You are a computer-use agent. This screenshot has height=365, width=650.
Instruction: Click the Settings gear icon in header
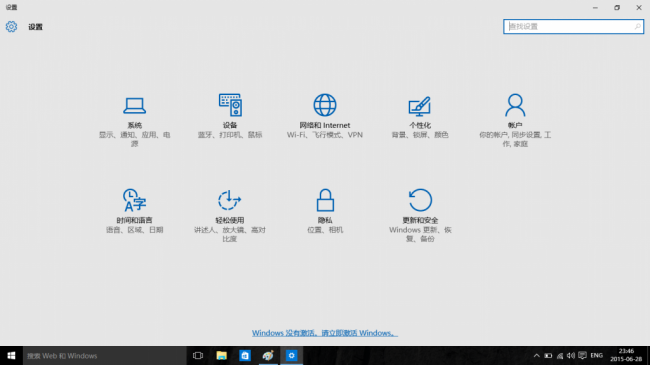pyautogui.click(x=11, y=27)
